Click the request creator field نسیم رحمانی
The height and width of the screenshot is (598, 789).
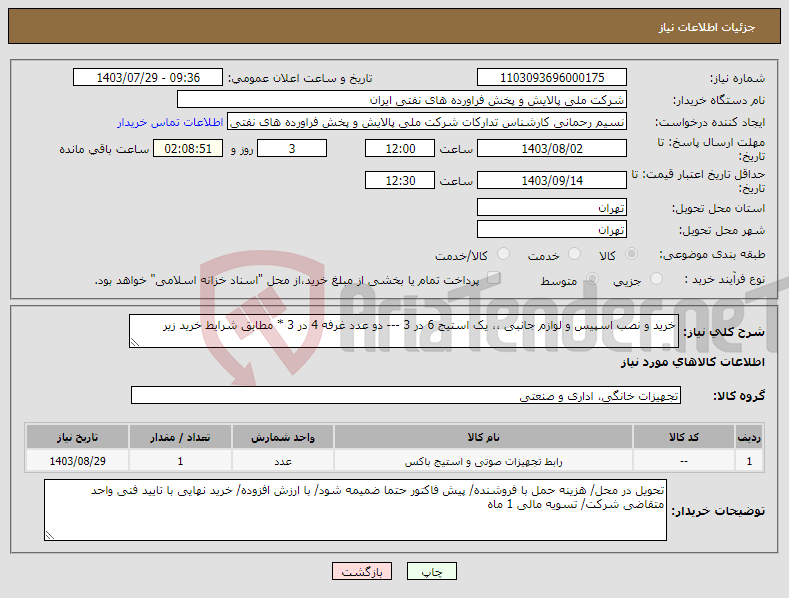point(427,122)
